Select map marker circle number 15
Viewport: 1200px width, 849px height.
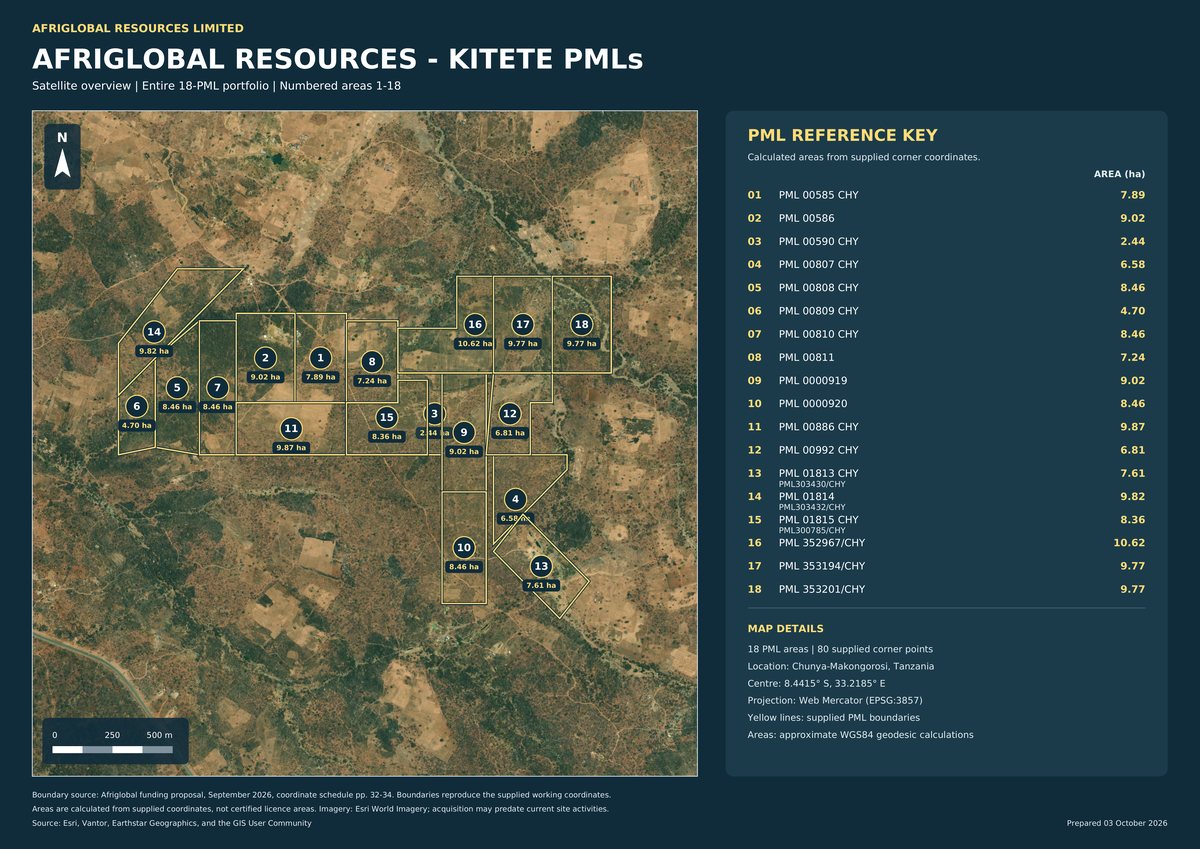(387, 417)
